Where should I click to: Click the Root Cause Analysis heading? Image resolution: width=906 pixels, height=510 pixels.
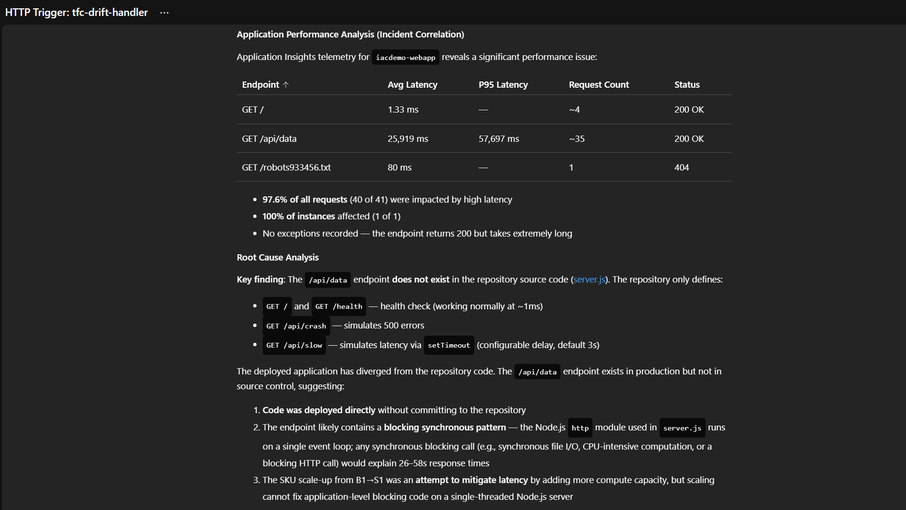click(278, 257)
